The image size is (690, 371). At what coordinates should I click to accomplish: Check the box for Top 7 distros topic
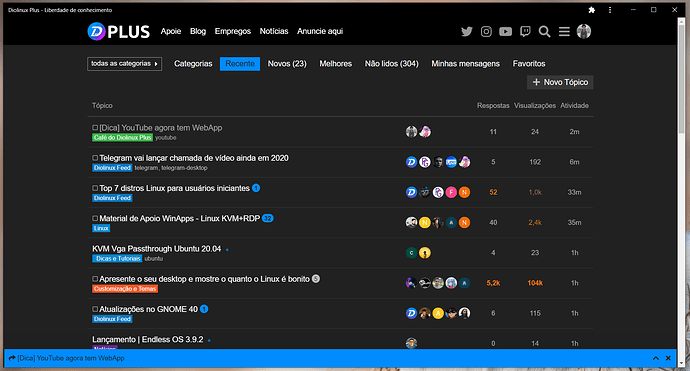tap(95, 188)
